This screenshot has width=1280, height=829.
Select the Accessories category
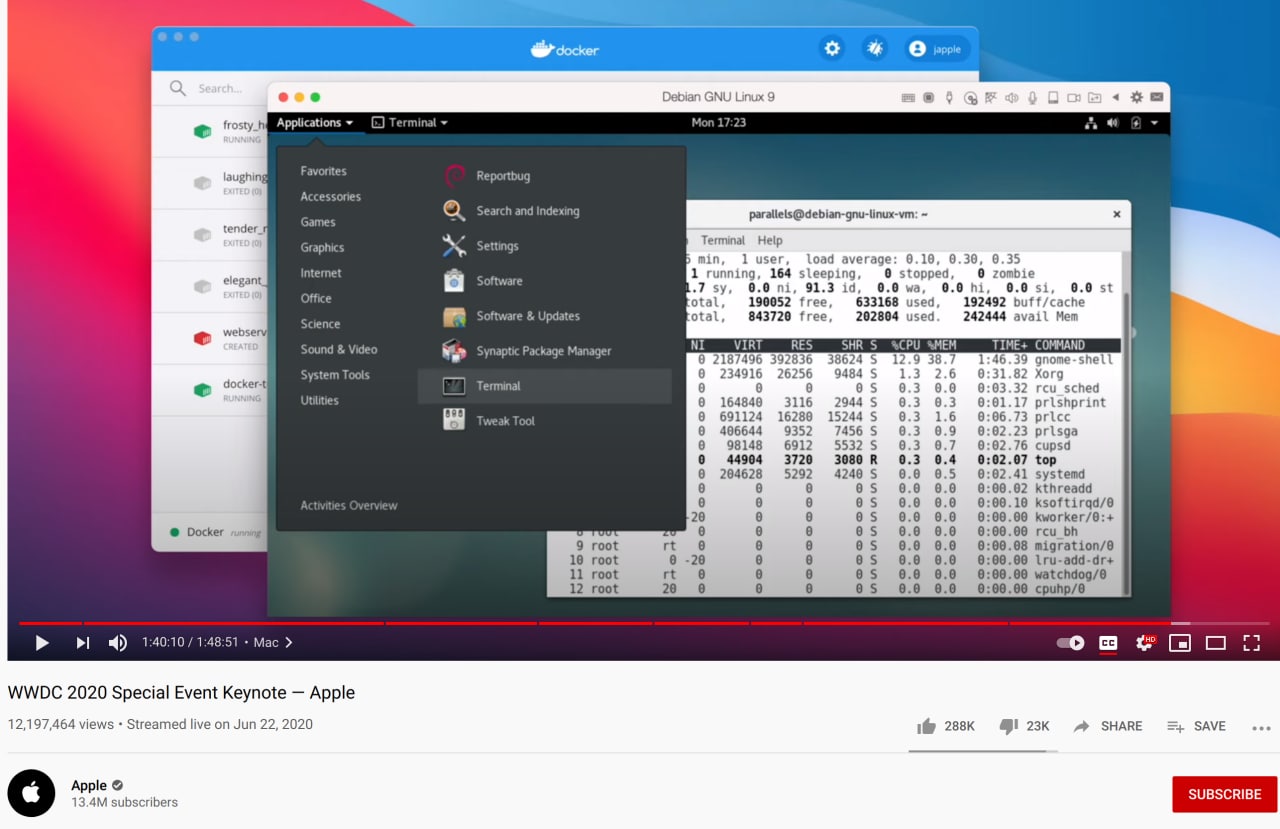330,197
